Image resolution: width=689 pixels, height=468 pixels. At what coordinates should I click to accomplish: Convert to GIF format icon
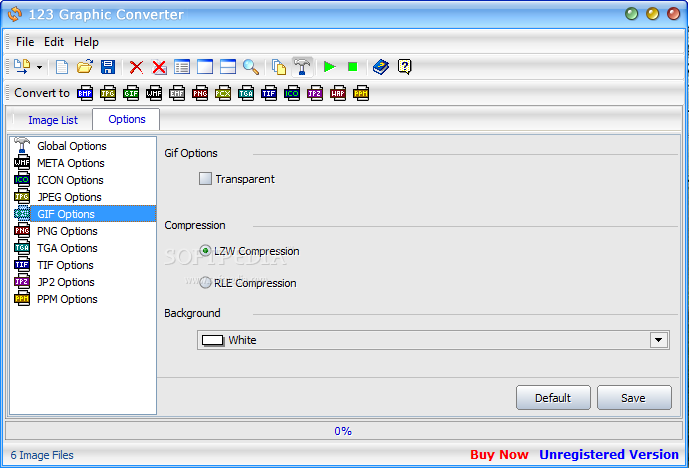[x=131, y=93]
